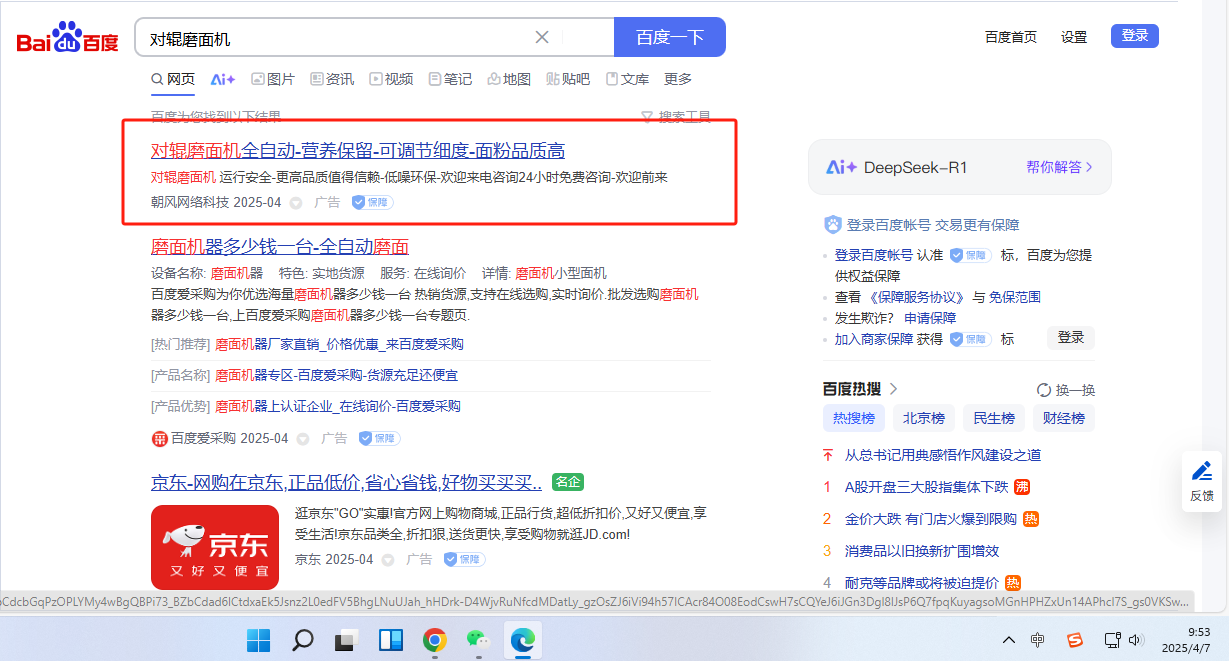Open the AI+ search tab
Screen dimensions: 1229x661
pyautogui.click(x=222, y=79)
